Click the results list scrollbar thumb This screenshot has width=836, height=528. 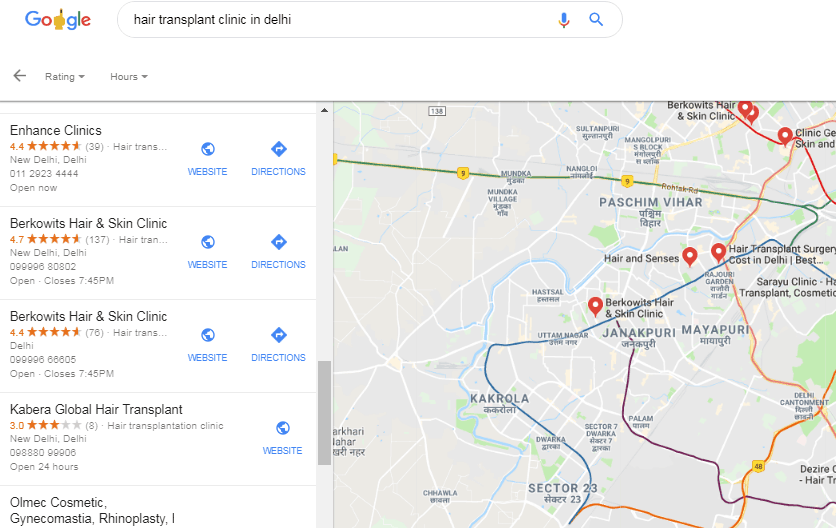pos(324,413)
